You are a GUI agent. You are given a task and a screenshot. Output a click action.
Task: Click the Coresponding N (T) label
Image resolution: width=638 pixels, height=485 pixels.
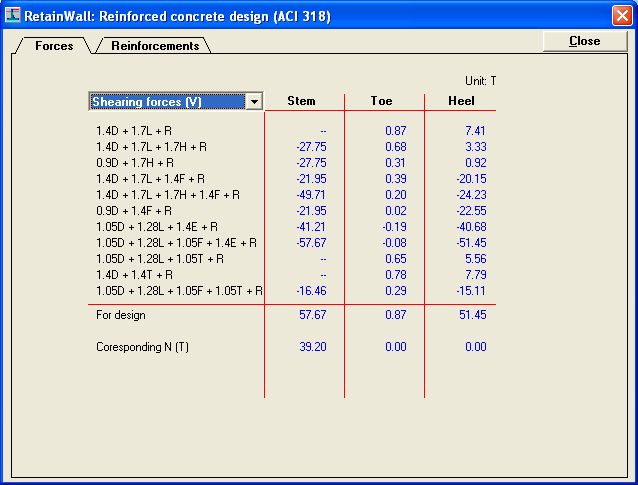pos(142,347)
